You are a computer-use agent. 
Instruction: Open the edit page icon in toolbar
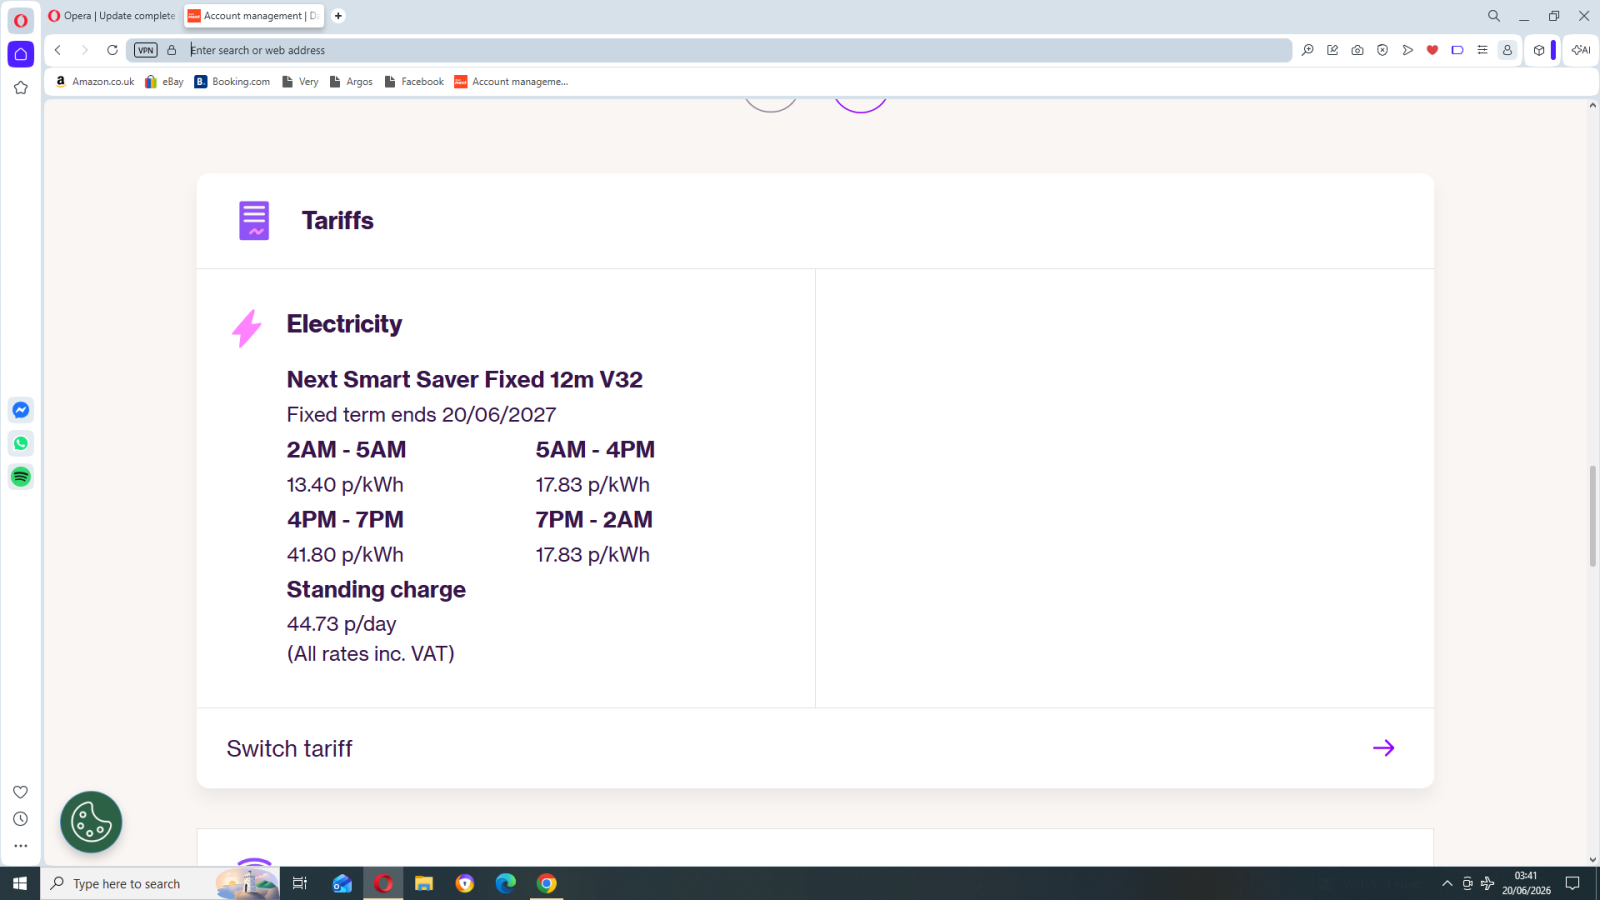1332,50
